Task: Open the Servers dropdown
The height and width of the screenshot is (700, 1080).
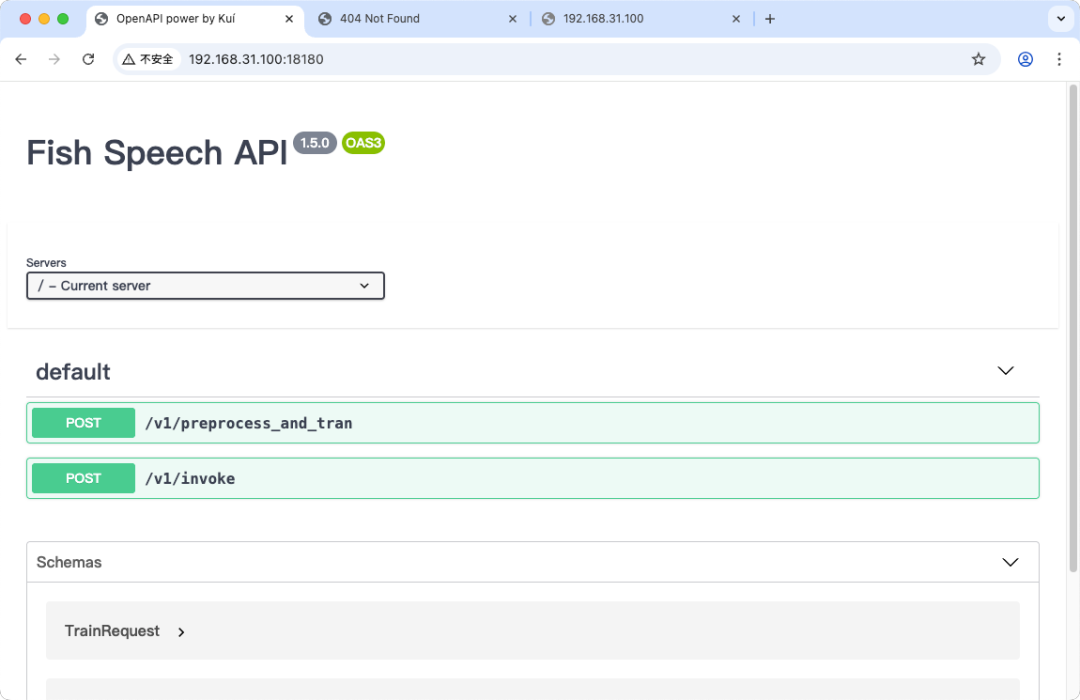Action: pyautogui.click(x=205, y=286)
